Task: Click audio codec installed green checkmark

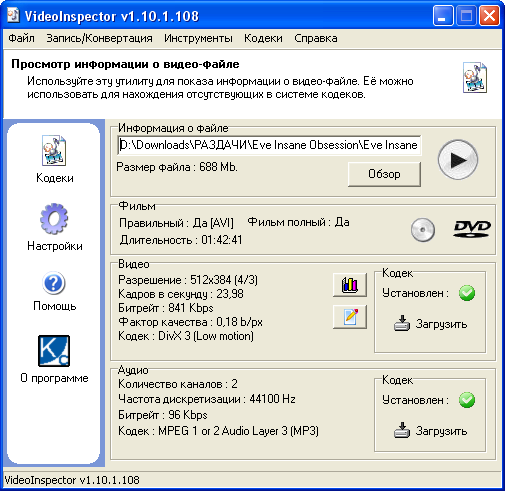Action: (467, 400)
